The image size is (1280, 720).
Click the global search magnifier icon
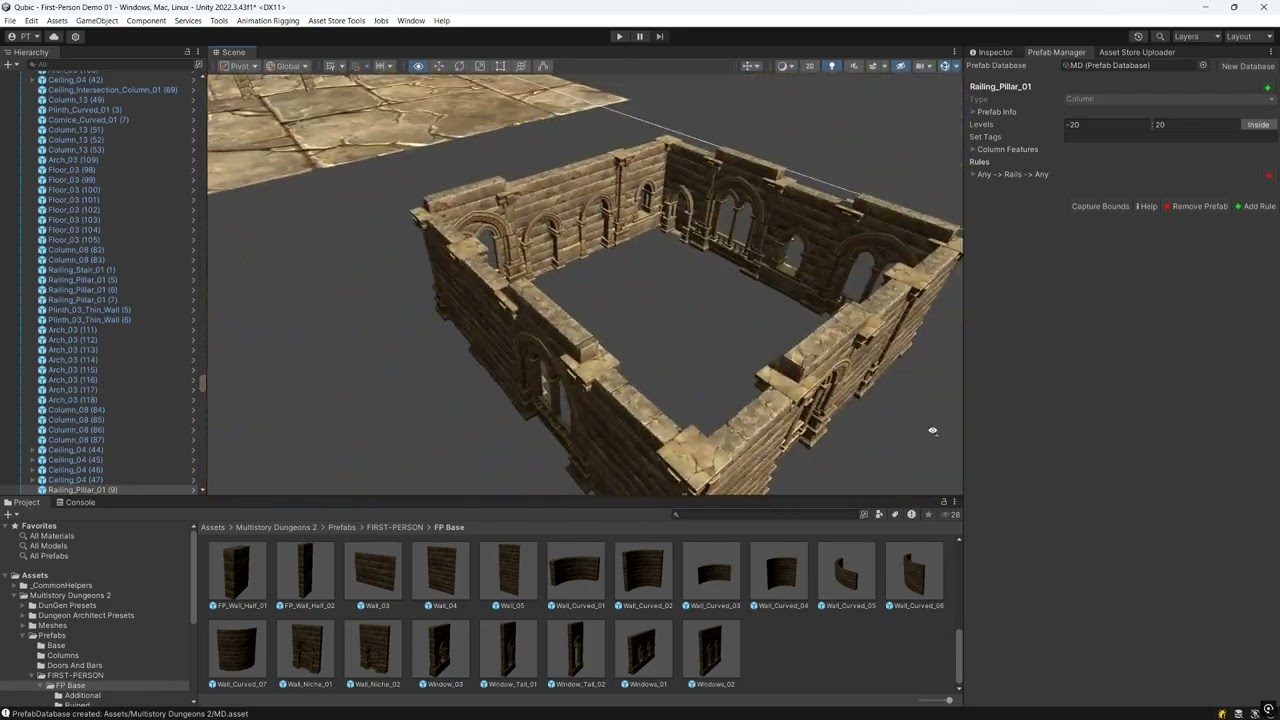pyautogui.click(x=1160, y=36)
